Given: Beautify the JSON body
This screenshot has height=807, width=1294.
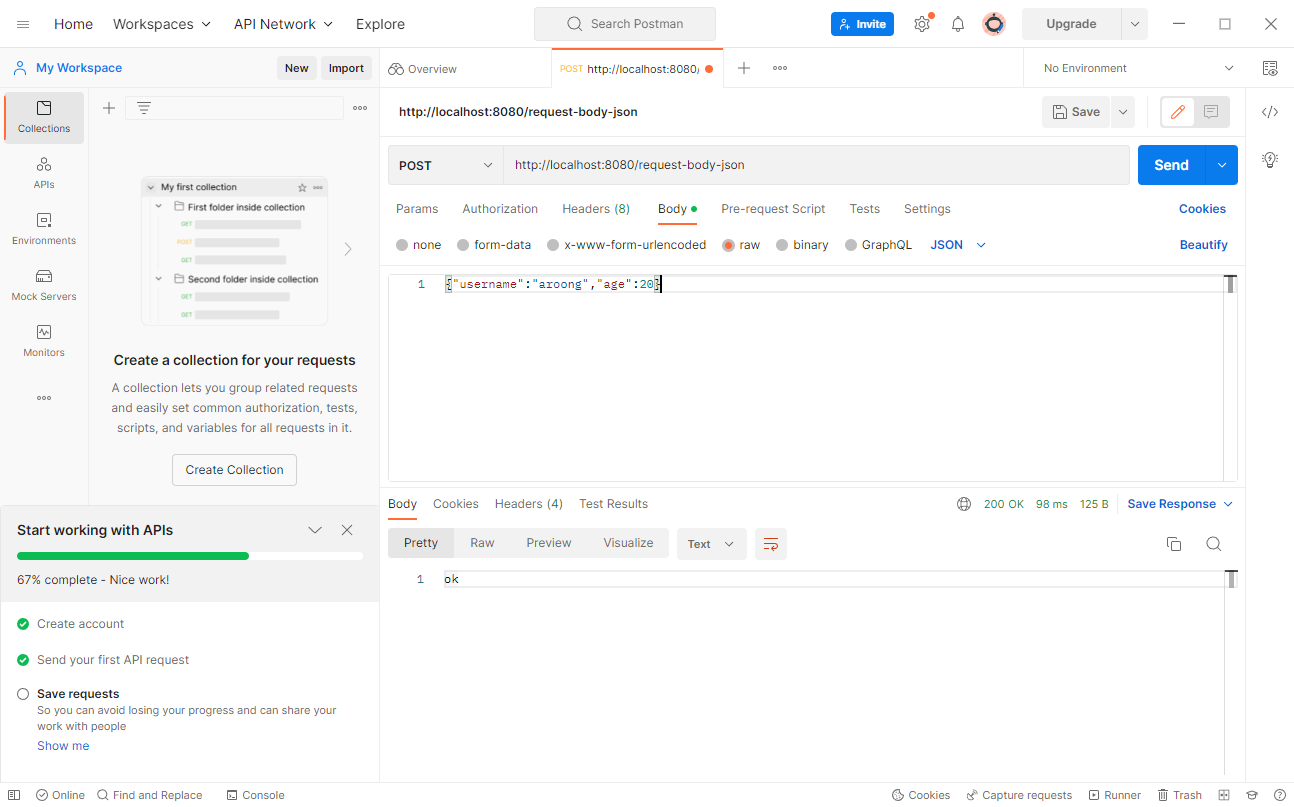Looking at the screenshot, I should pyautogui.click(x=1203, y=245).
